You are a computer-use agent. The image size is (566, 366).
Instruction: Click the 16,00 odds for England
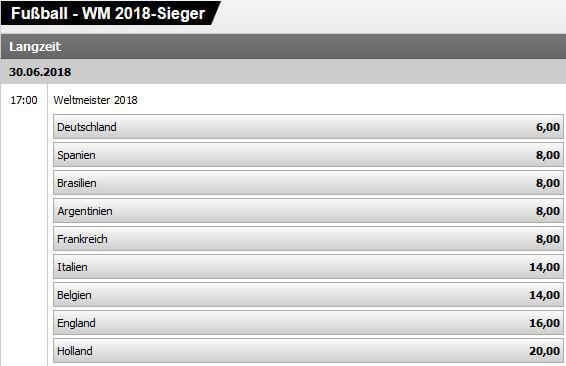[x=544, y=323]
